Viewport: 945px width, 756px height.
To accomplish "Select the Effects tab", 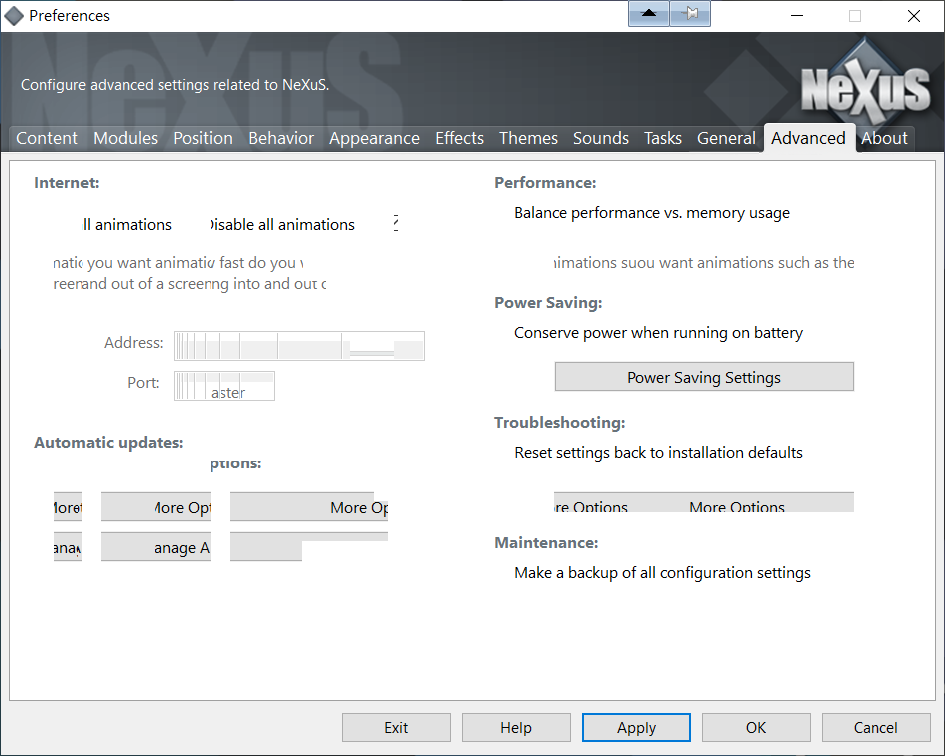I will point(459,138).
